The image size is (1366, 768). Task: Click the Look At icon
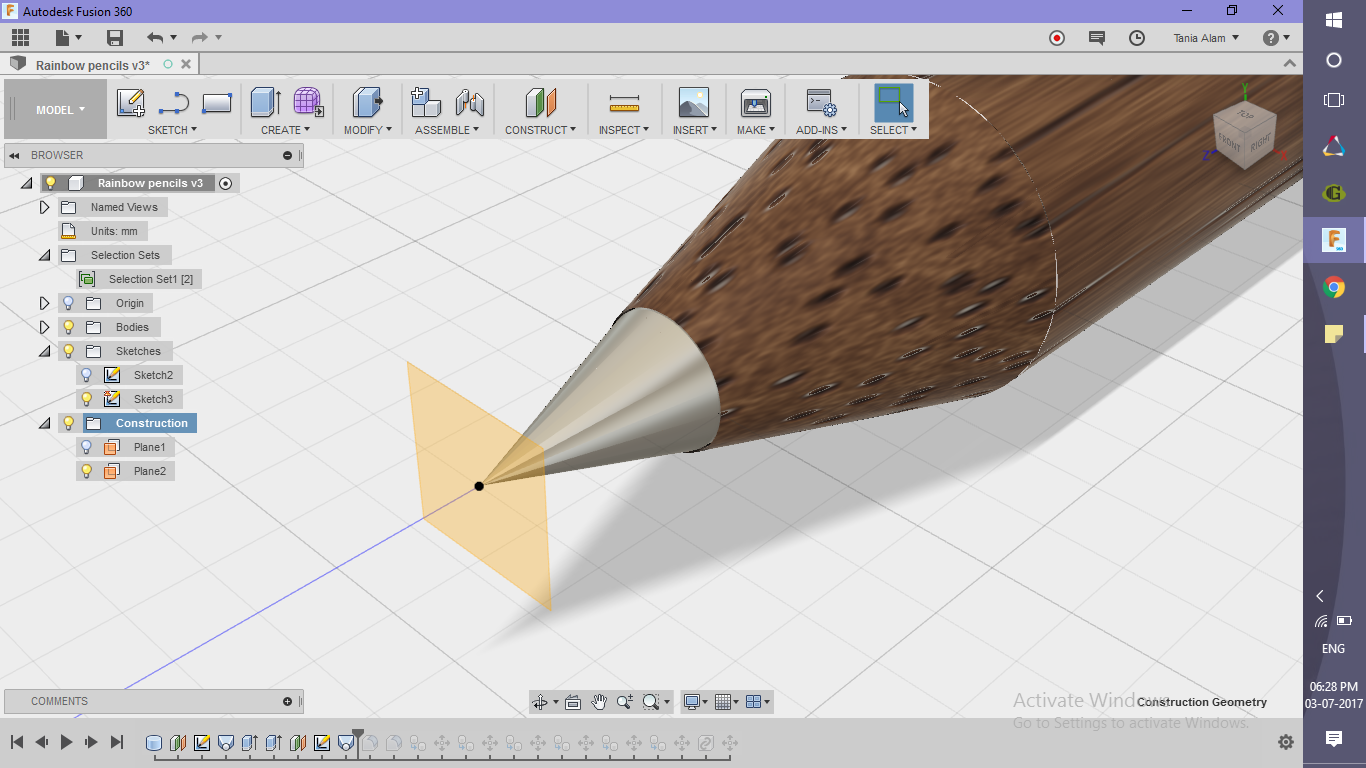click(573, 702)
